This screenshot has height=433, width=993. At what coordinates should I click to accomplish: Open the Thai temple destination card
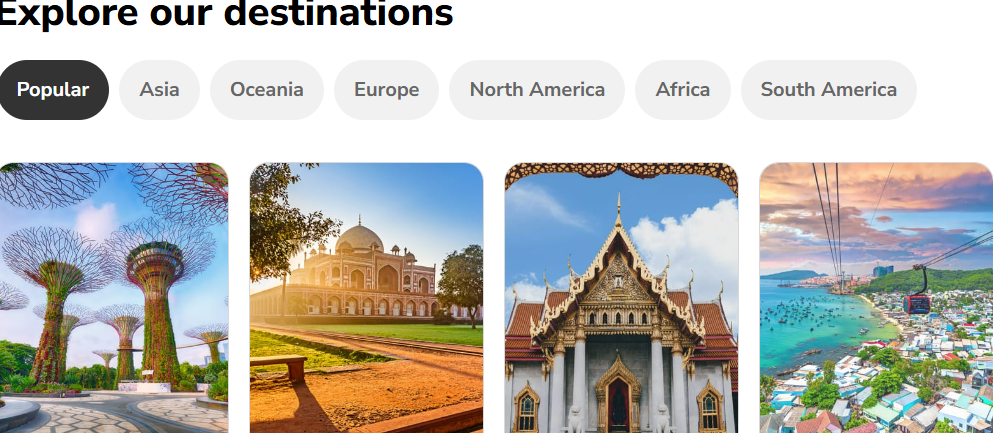pyautogui.click(x=621, y=298)
